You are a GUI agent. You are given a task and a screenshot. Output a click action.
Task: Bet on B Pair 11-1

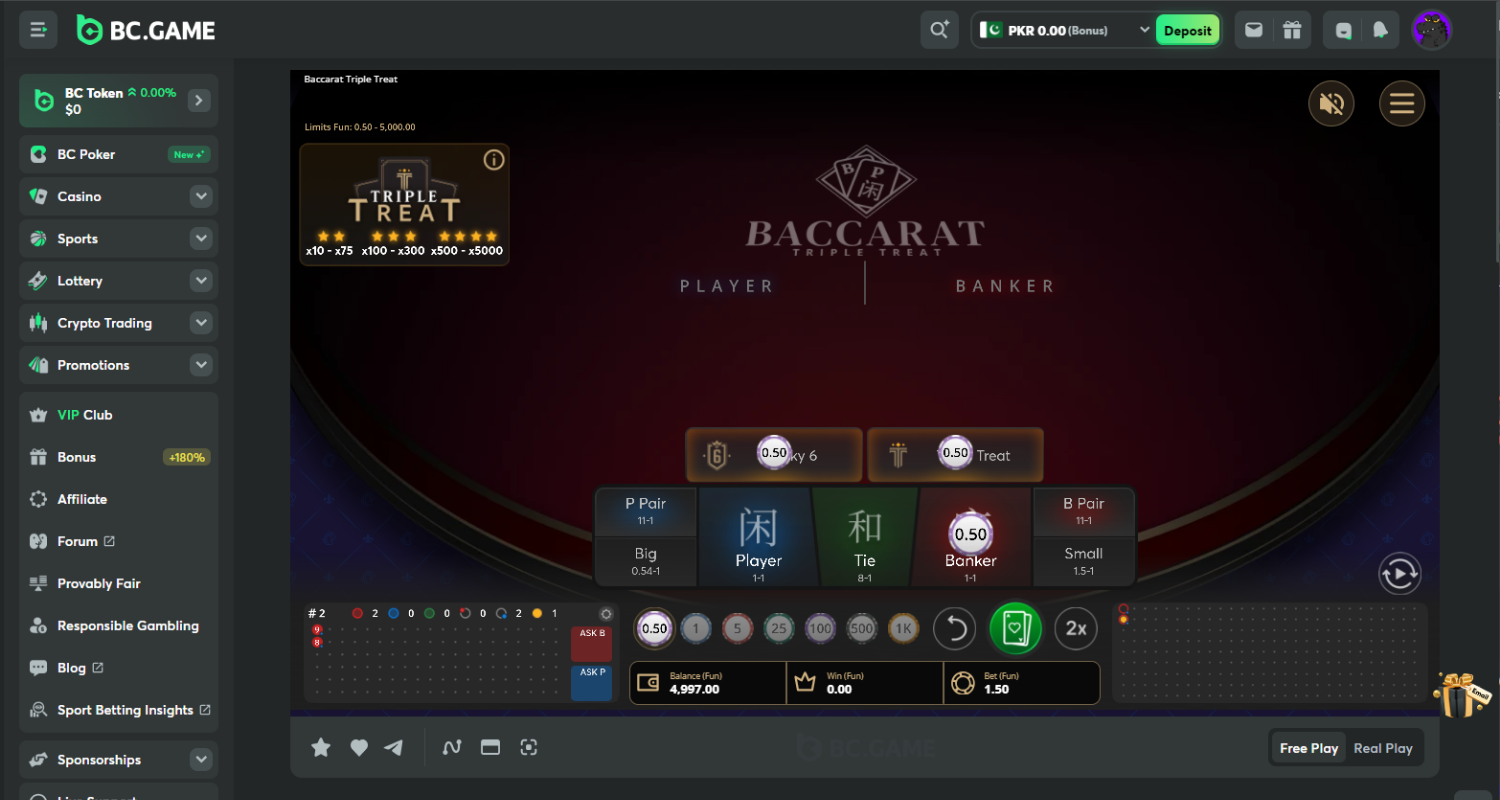click(1083, 511)
